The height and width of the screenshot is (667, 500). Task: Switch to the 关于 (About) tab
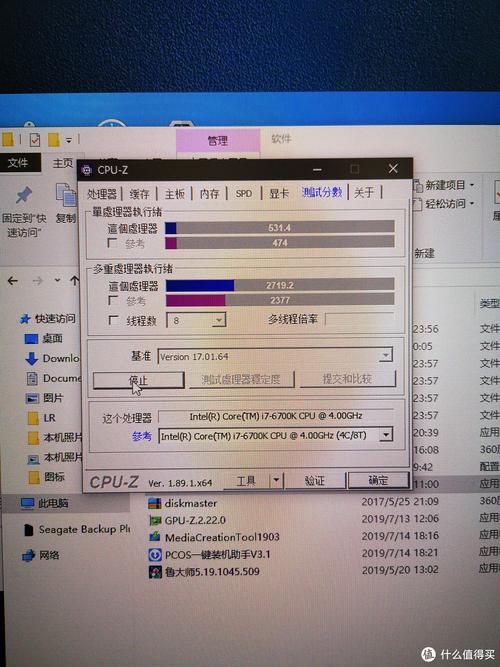(x=364, y=193)
